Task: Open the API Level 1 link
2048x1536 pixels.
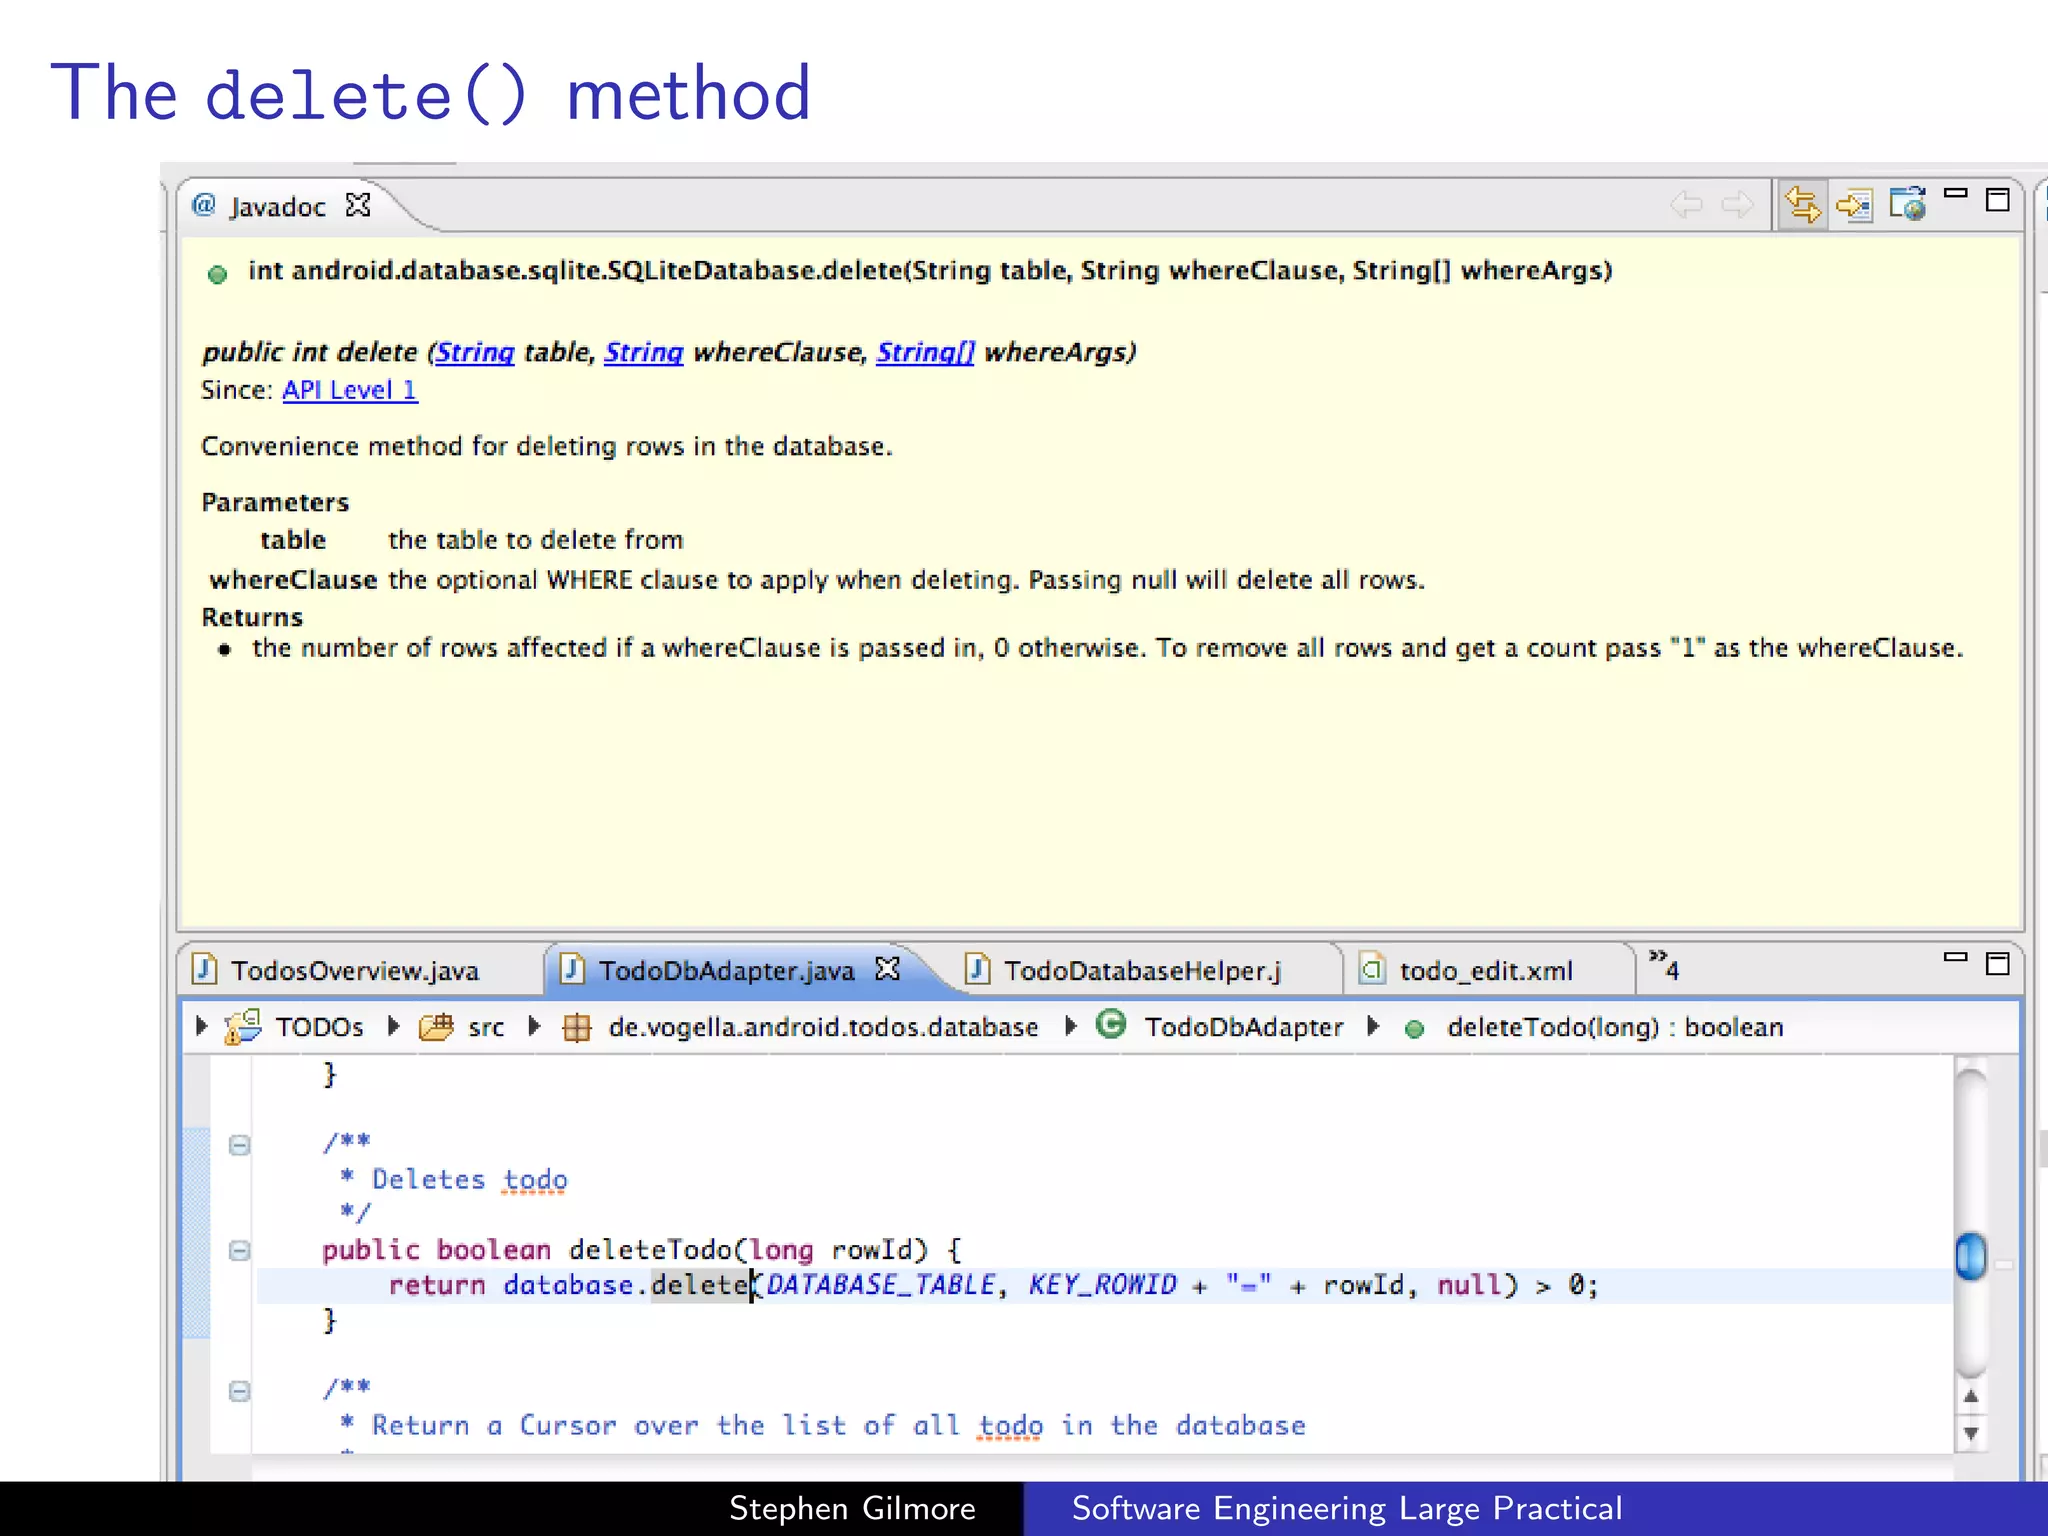Action: (x=350, y=390)
